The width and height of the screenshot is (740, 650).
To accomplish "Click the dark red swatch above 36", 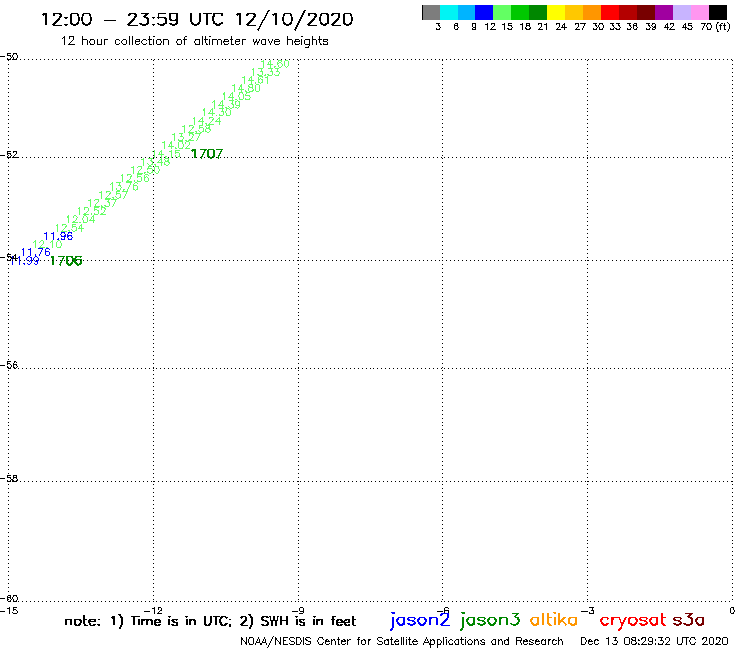I will coord(628,12).
